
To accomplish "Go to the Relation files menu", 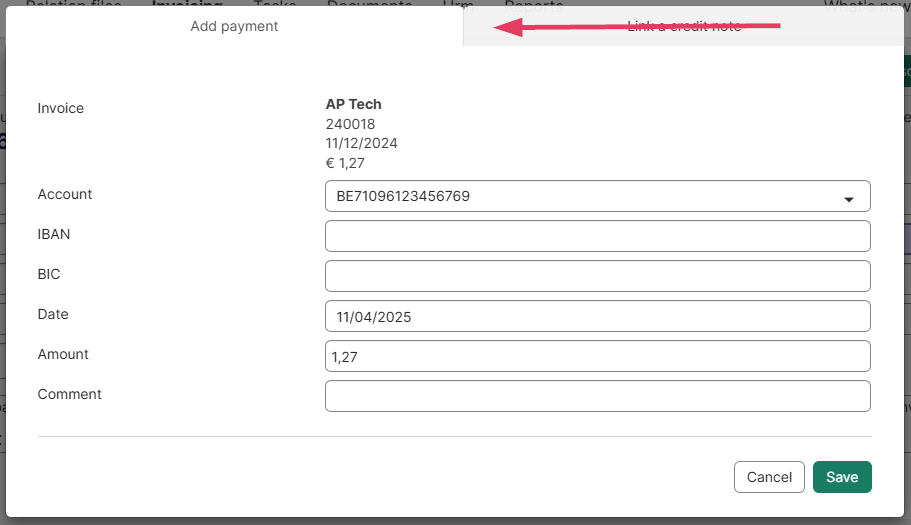I will click(x=73, y=4).
